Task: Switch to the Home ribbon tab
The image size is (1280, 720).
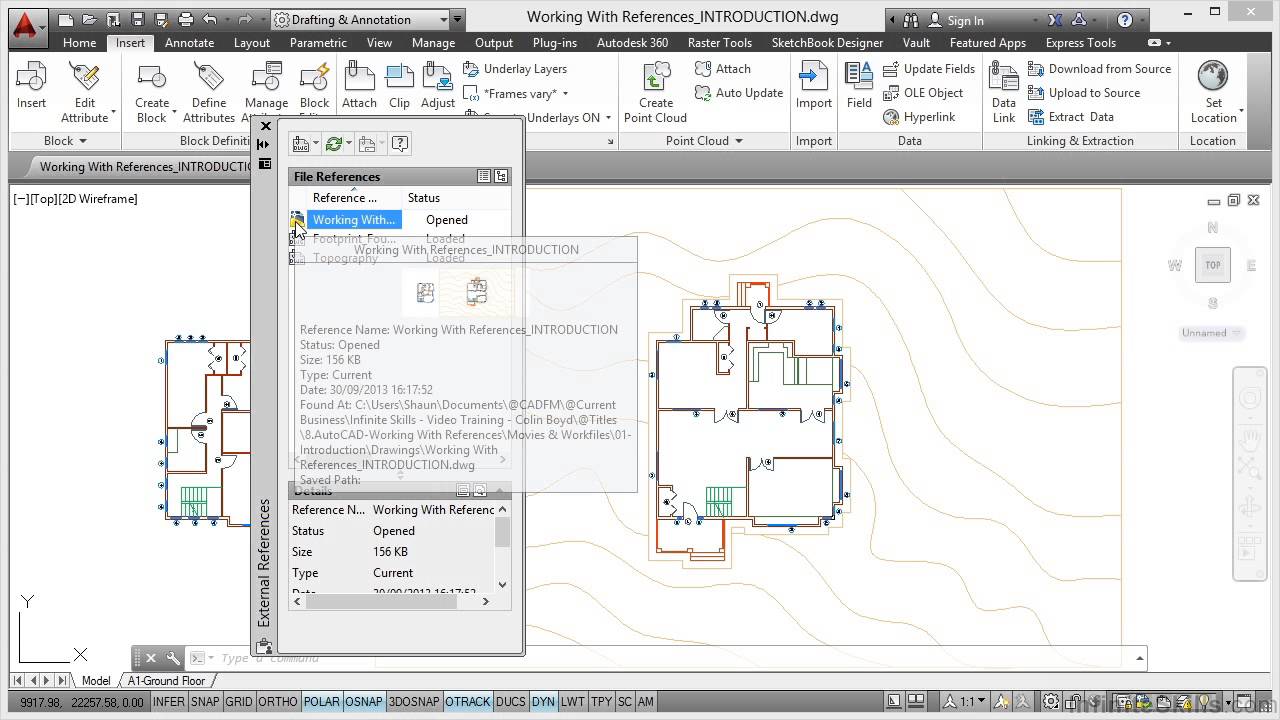Action: [x=79, y=43]
